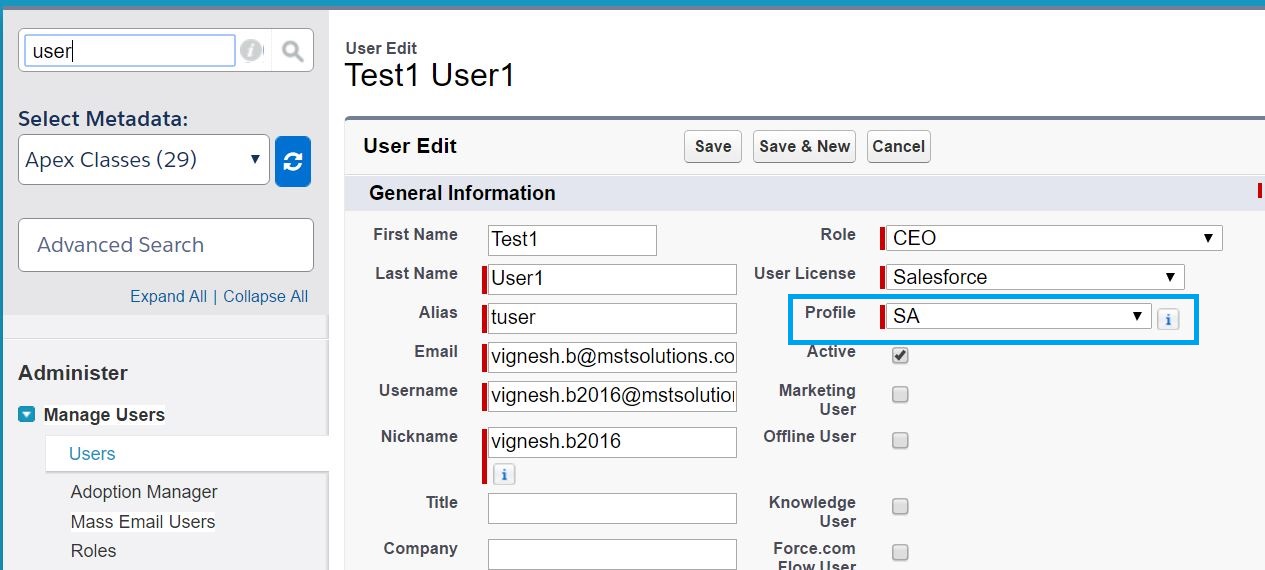
Task: Open Adoption Manager in the sidebar
Action: 144,492
